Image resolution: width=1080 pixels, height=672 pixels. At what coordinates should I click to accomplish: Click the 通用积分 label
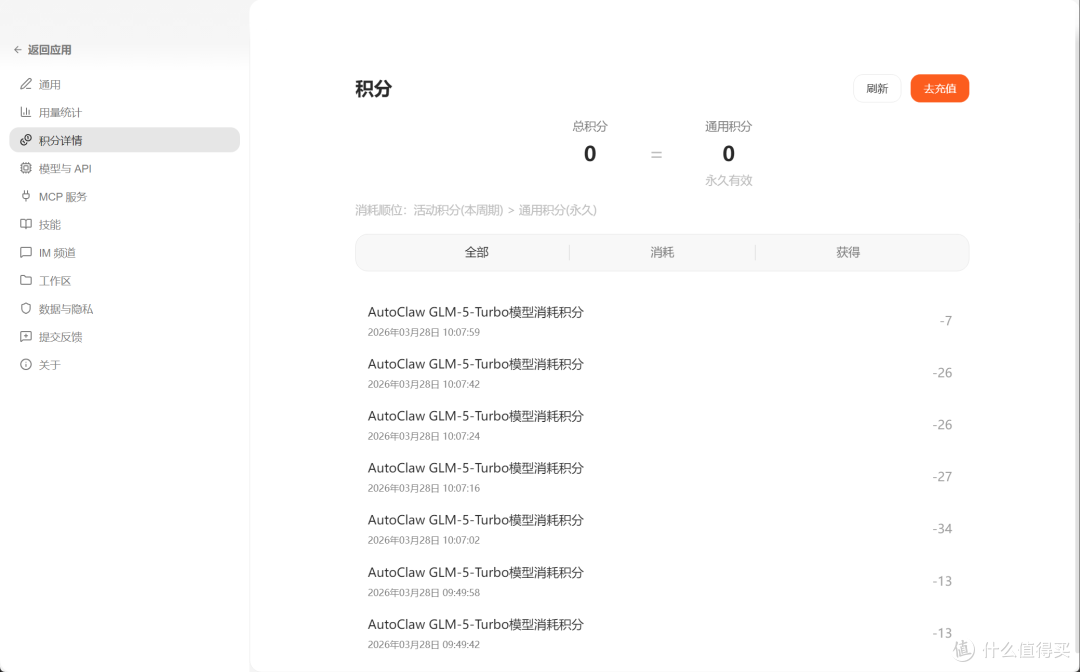click(728, 127)
